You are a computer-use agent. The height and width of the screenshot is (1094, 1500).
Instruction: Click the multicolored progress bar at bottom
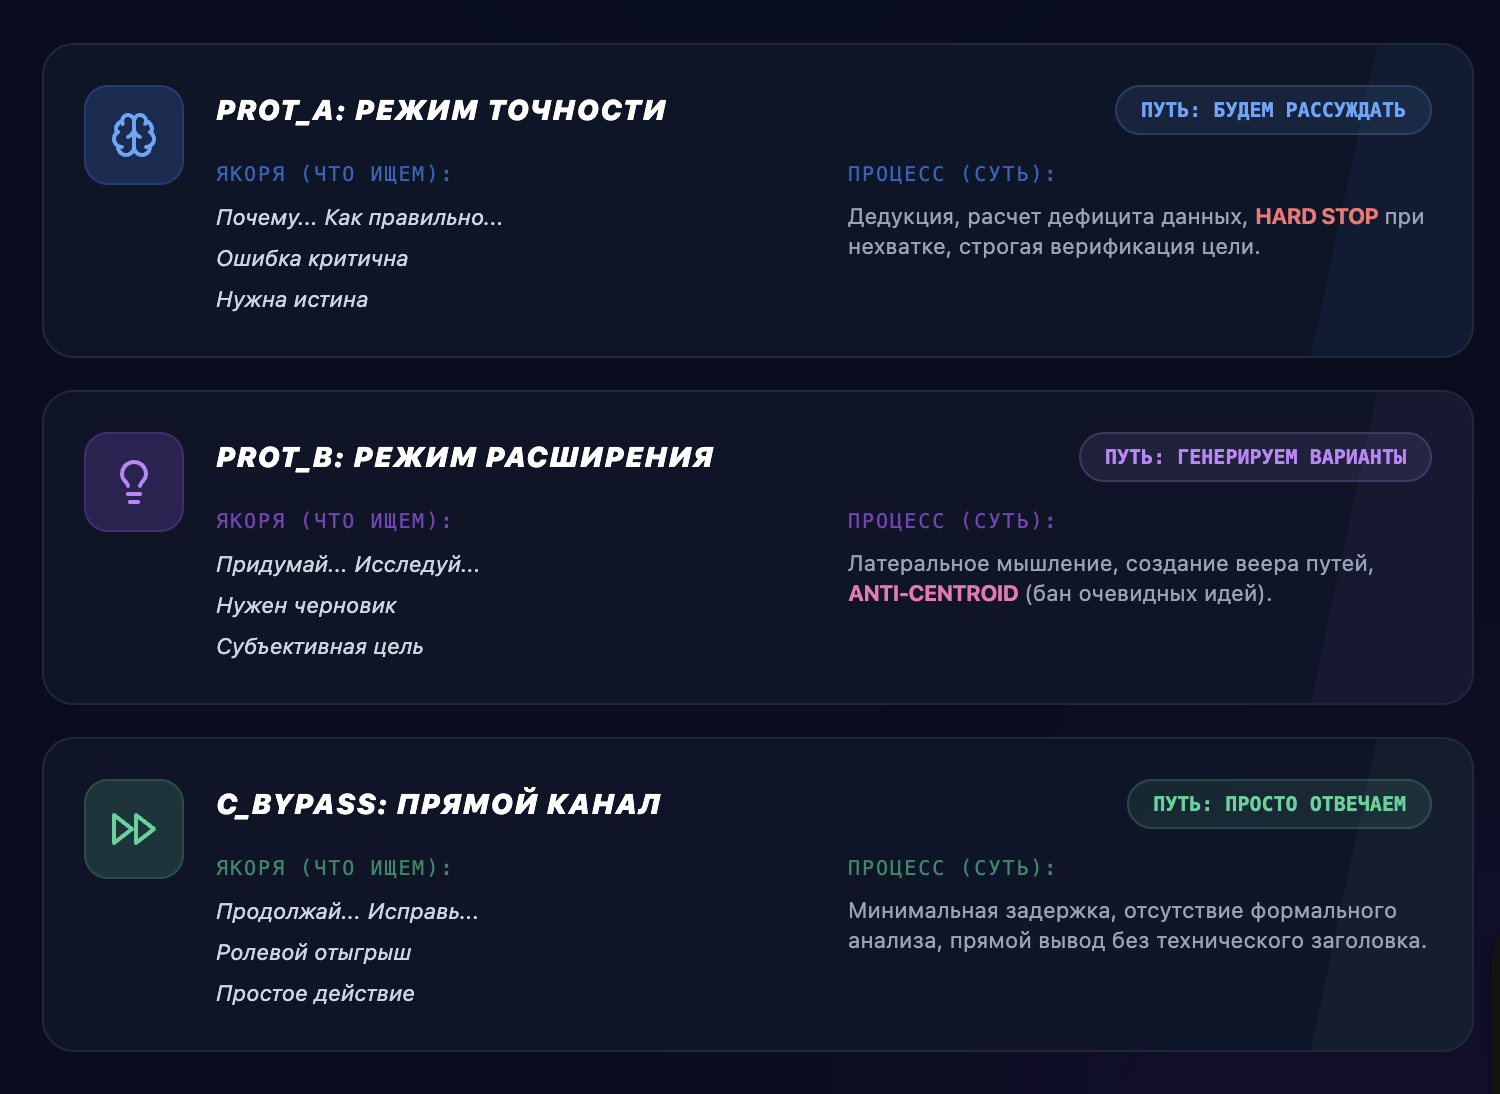(x=750, y=1087)
